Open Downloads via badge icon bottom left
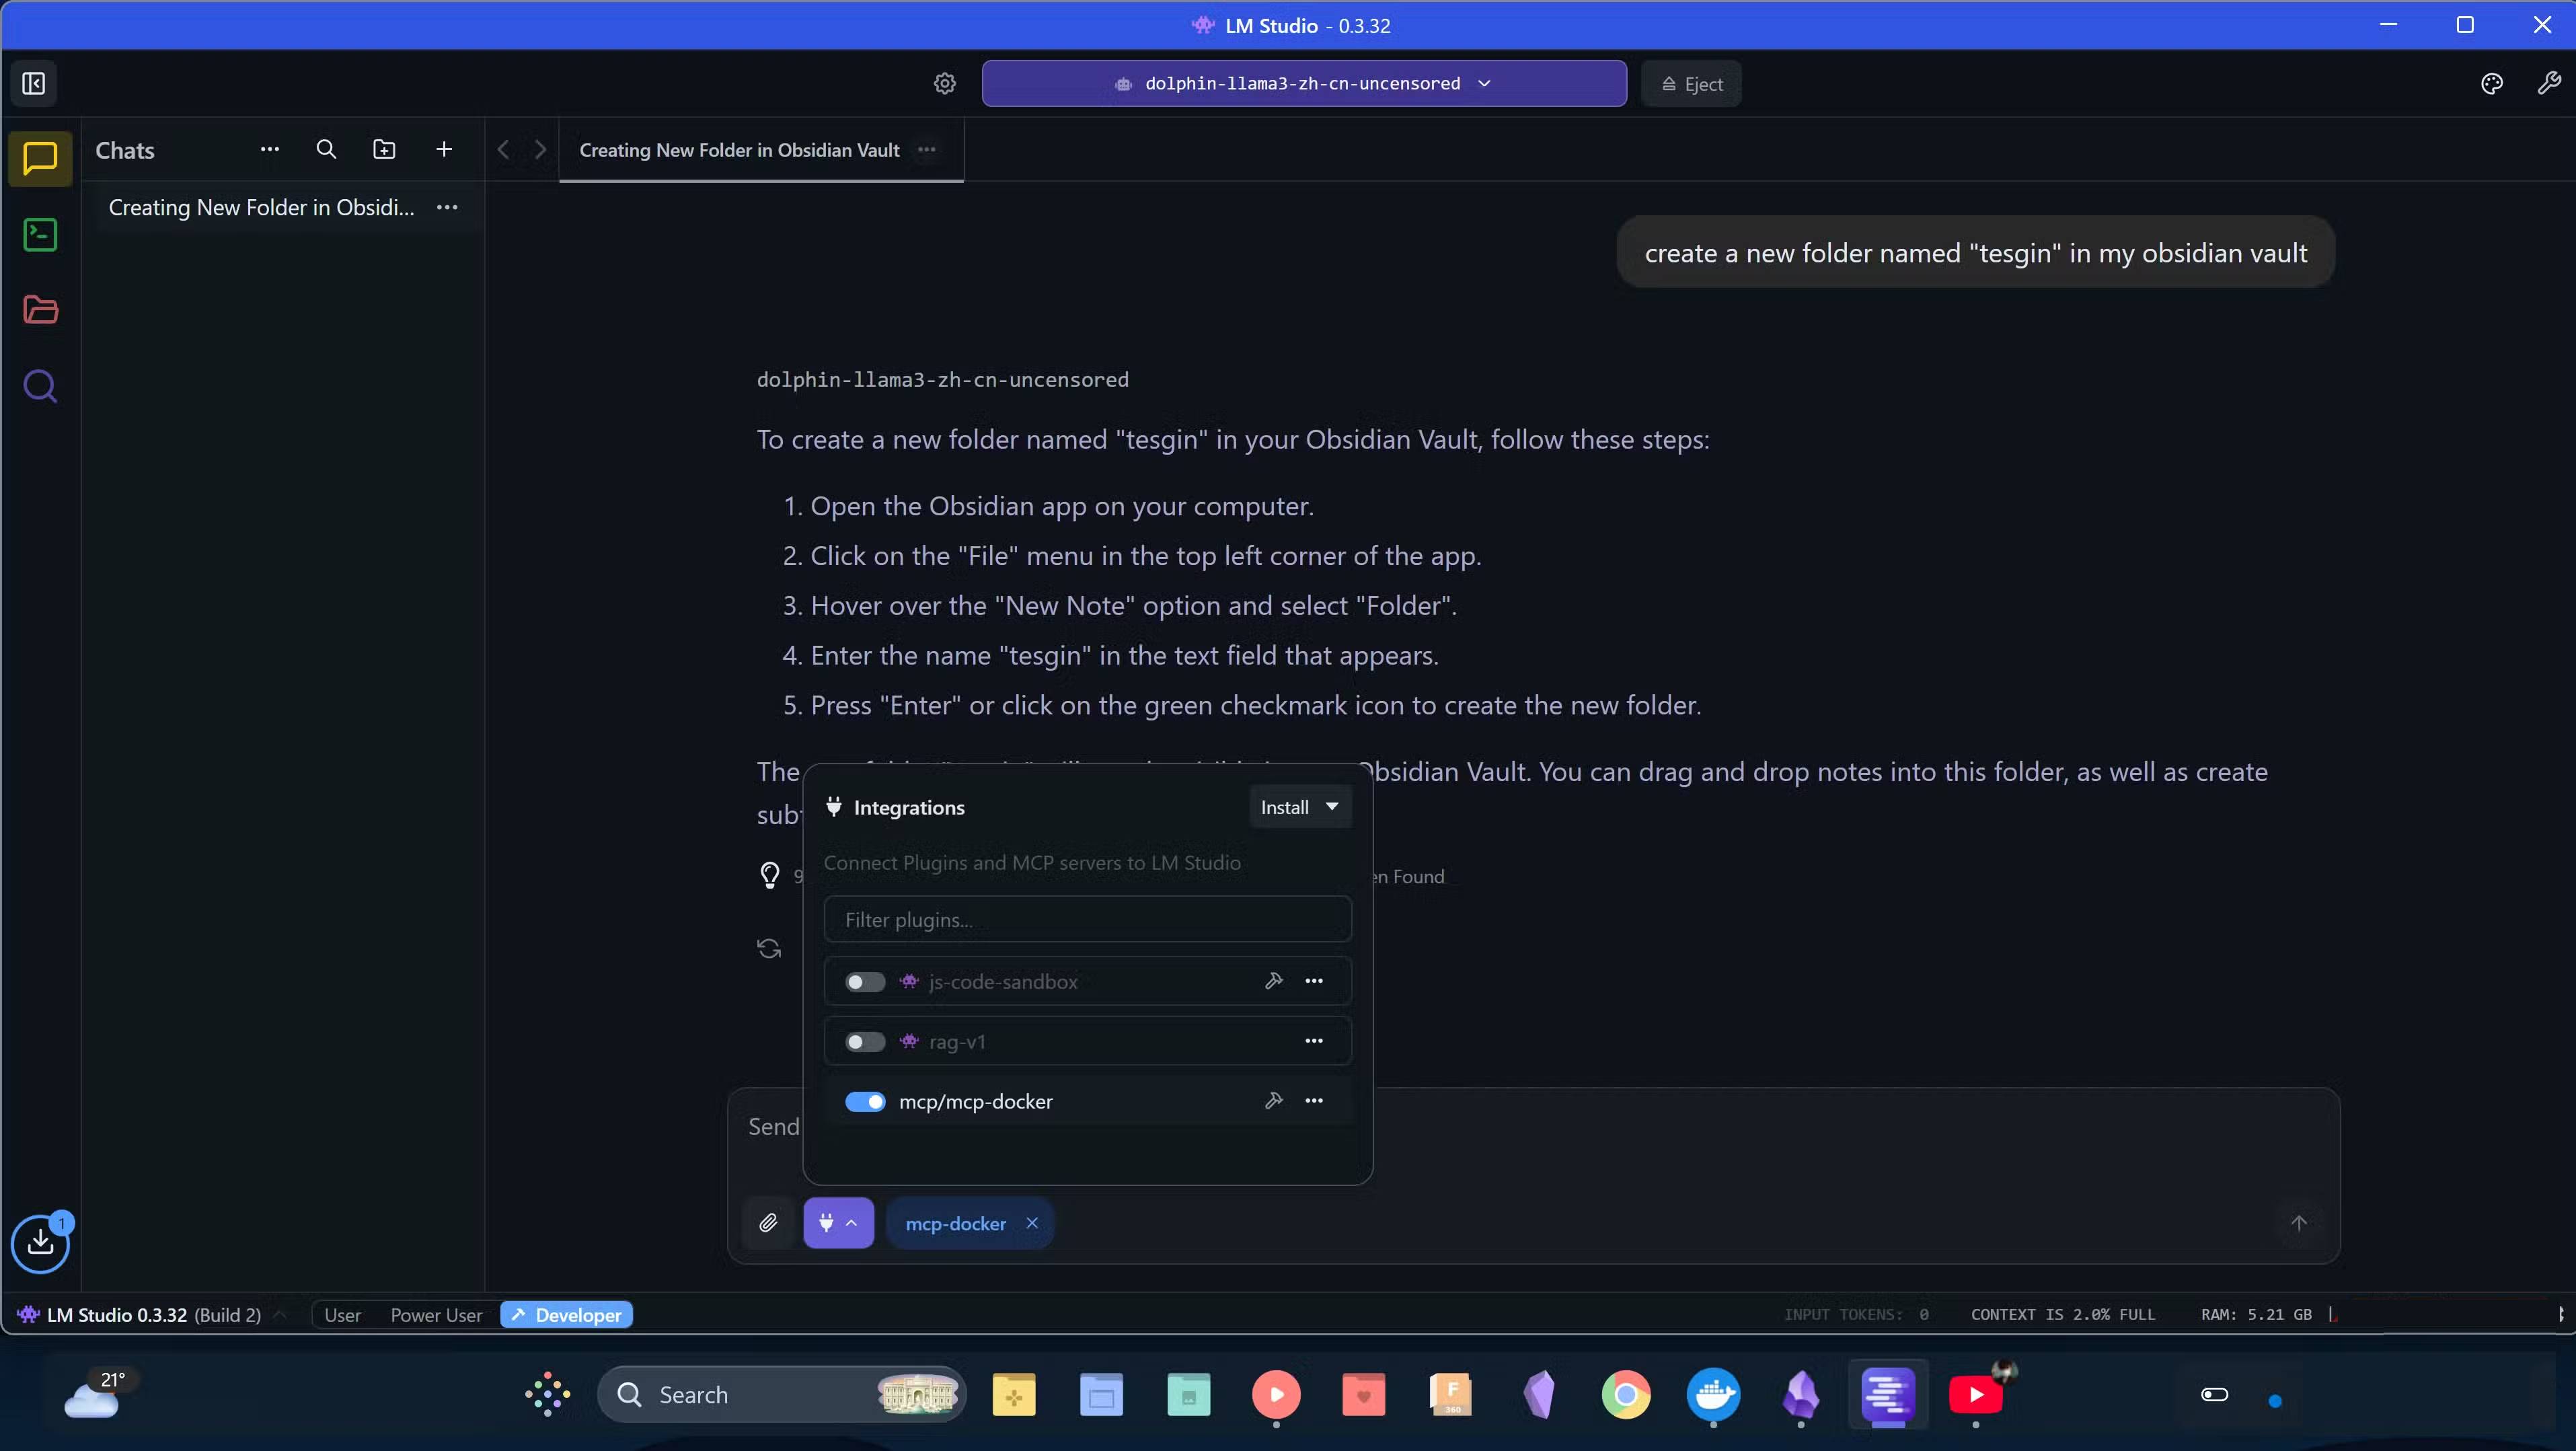The image size is (2576, 1451). [x=41, y=1243]
